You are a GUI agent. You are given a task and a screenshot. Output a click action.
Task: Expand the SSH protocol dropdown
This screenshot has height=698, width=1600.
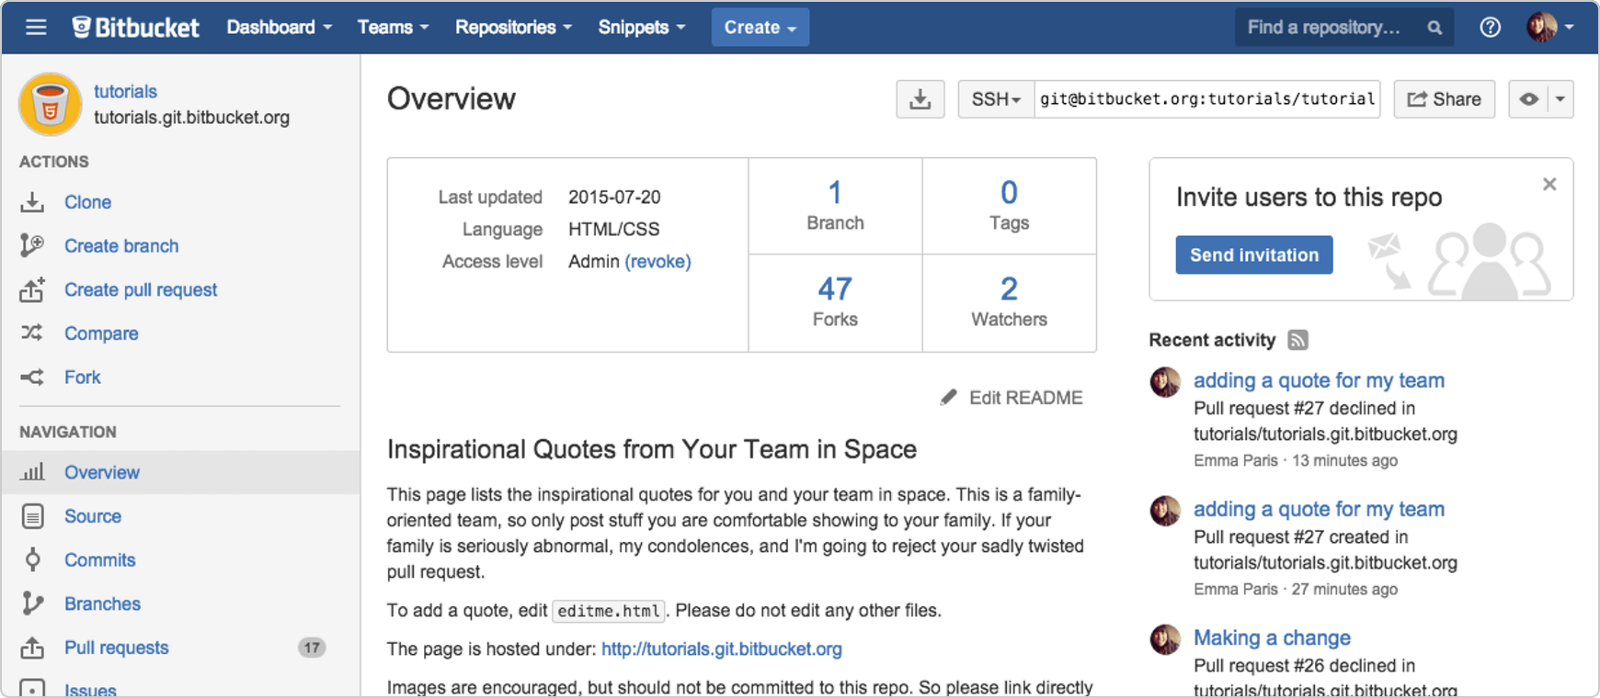996,99
